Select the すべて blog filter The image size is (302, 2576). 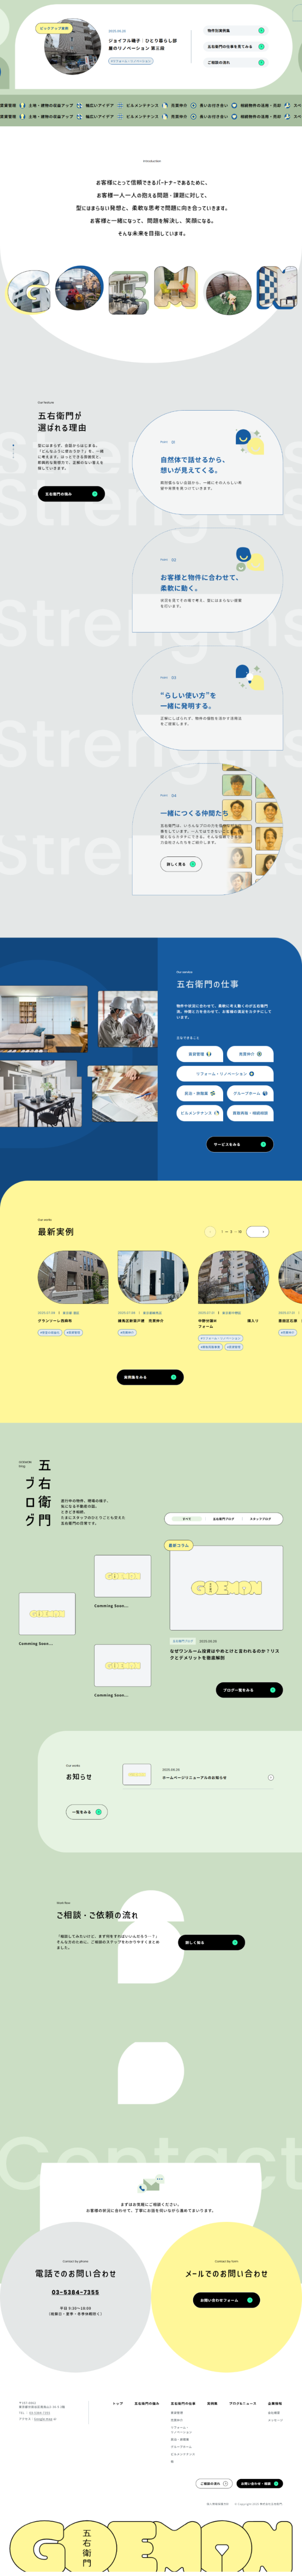coord(186,1518)
